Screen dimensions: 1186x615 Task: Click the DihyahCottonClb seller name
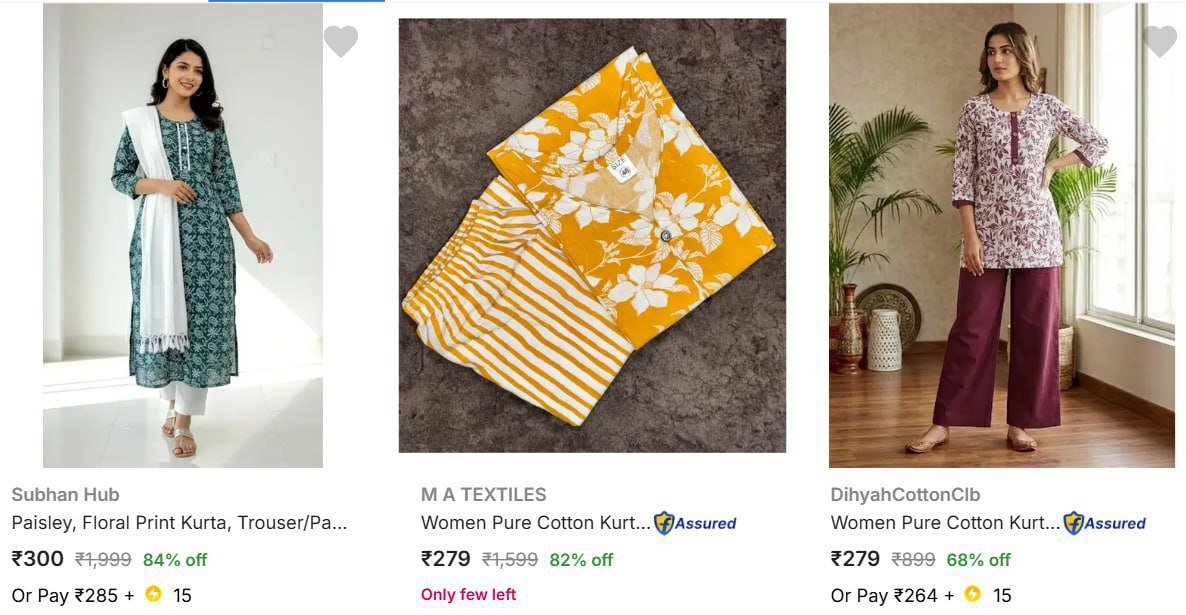[x=904, y=494]
